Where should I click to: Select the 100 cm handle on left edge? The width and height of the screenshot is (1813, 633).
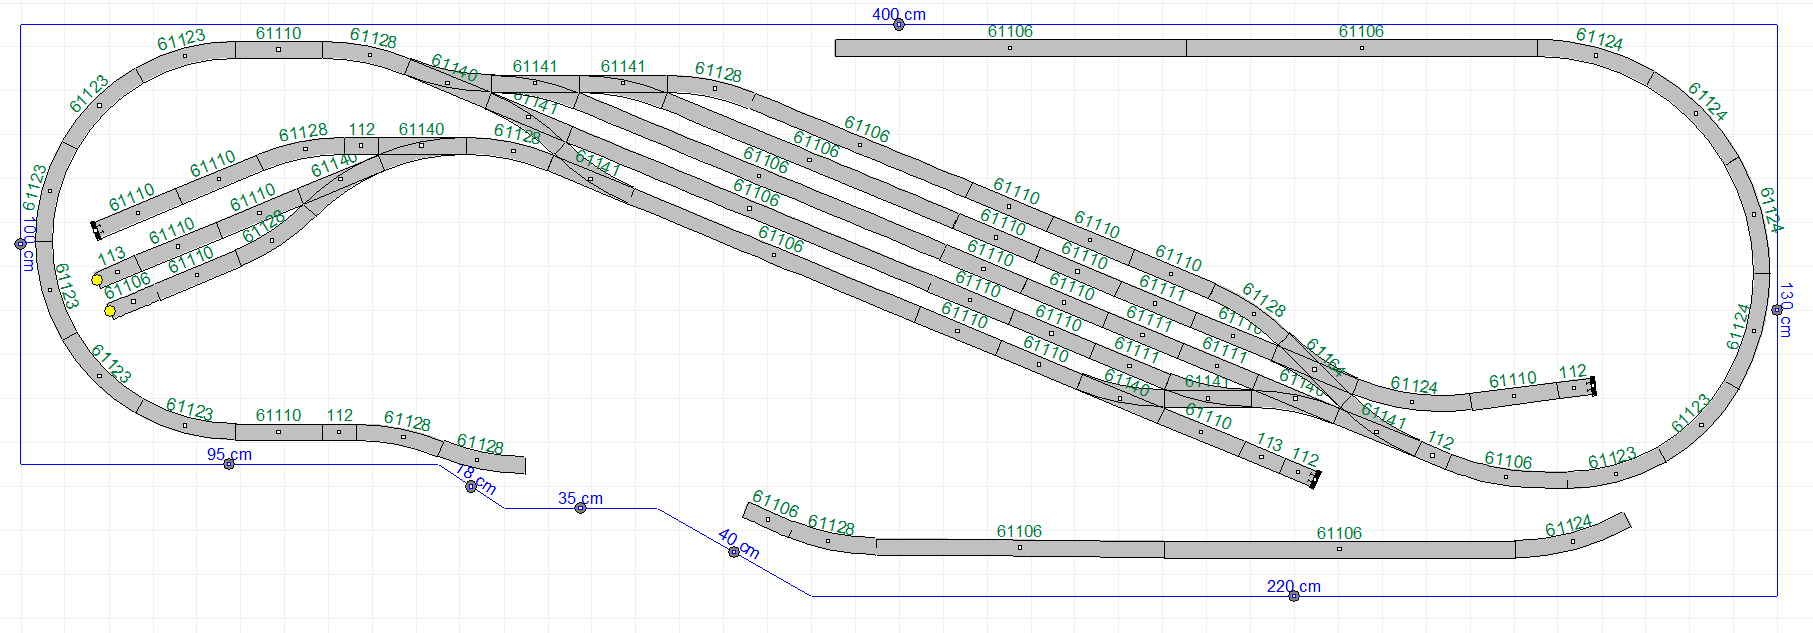tap(20, 244)
